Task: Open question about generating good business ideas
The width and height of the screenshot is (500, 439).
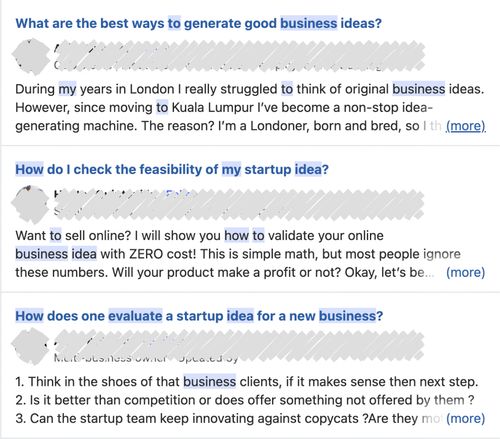Action: (199, 23)
